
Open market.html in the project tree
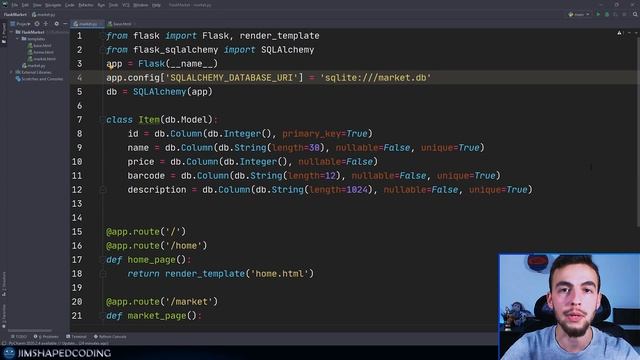(x=42, y=59)
